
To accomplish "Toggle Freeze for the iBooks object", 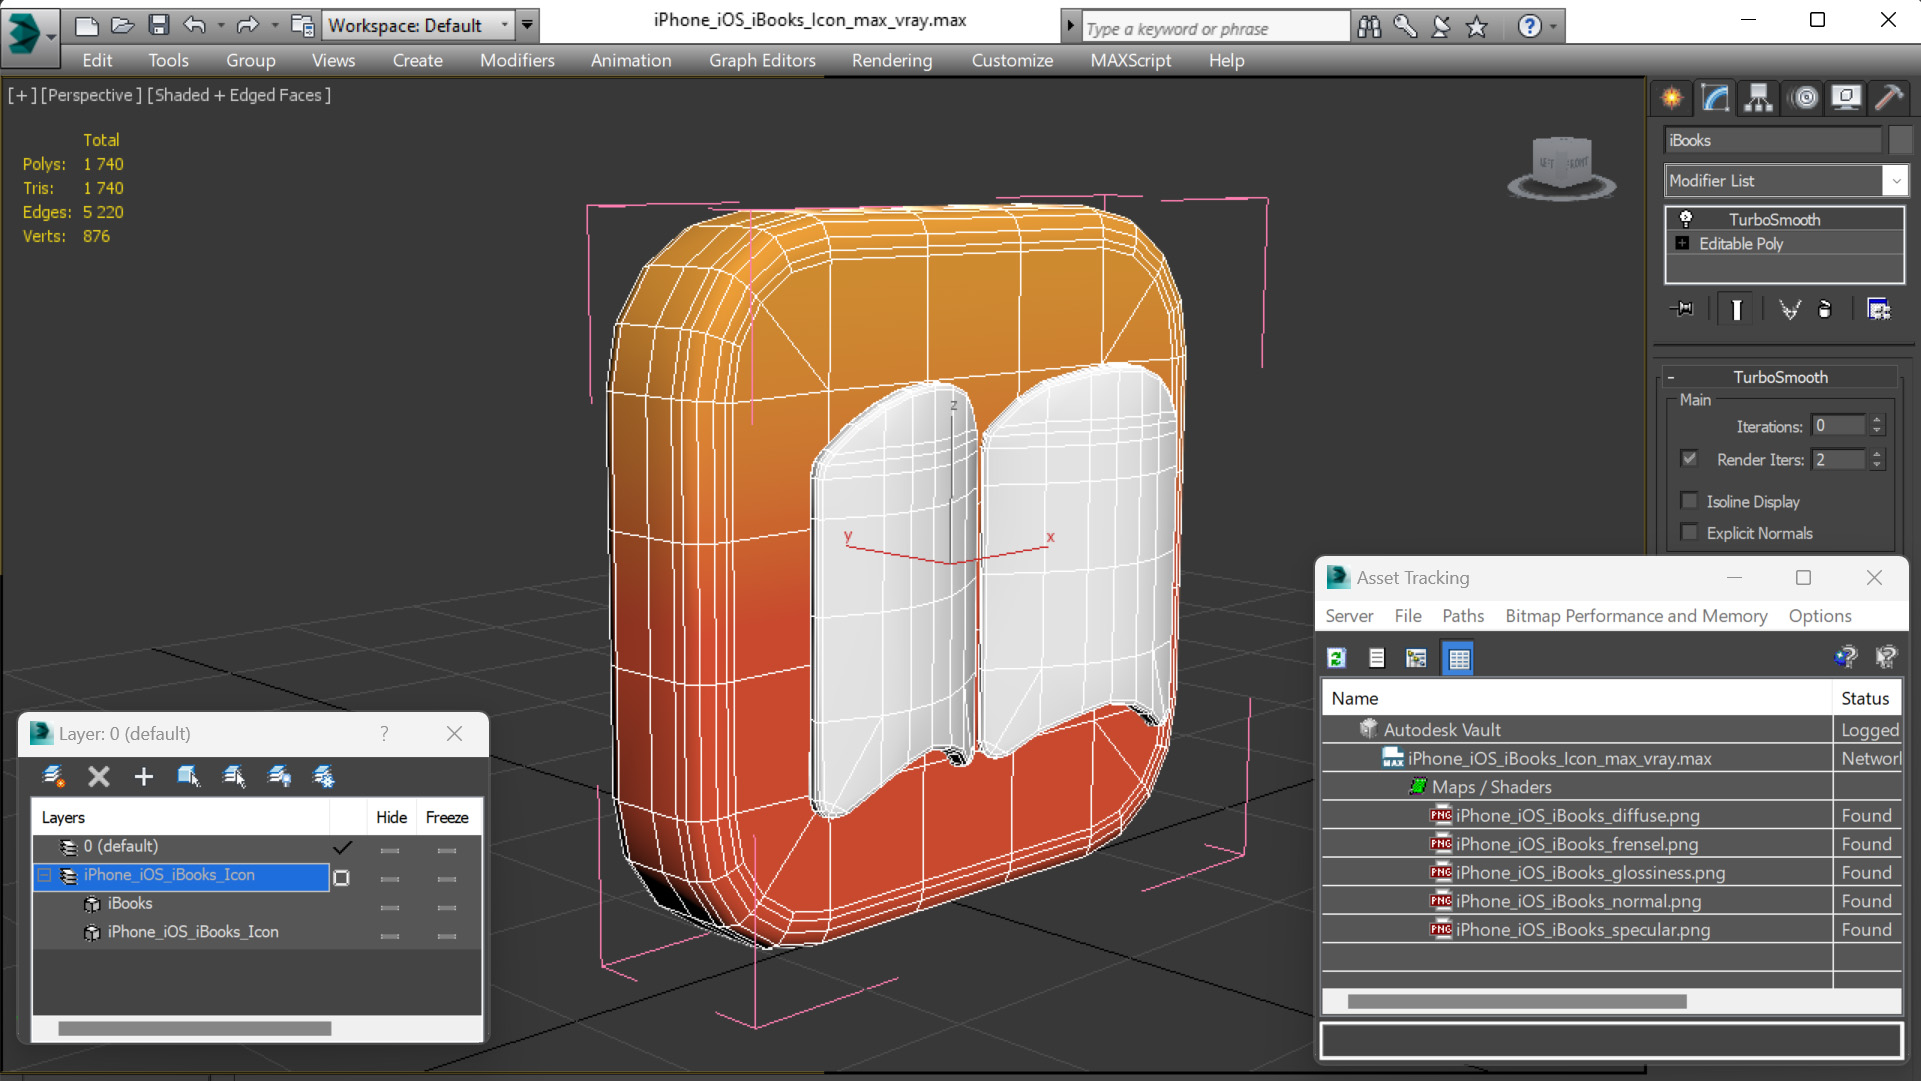I will point(447,908).
